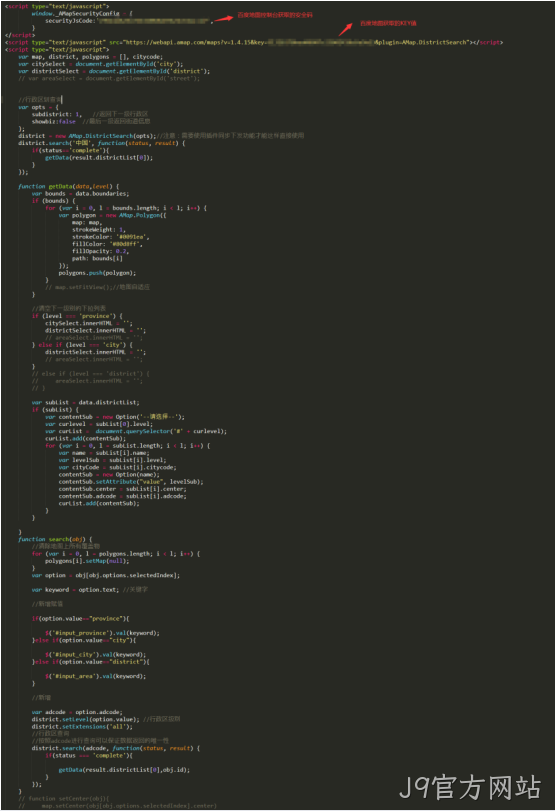Screen dimensions: 555x811
Task: Click the red arrow pointing to securityJsCode
Action: 223,19
